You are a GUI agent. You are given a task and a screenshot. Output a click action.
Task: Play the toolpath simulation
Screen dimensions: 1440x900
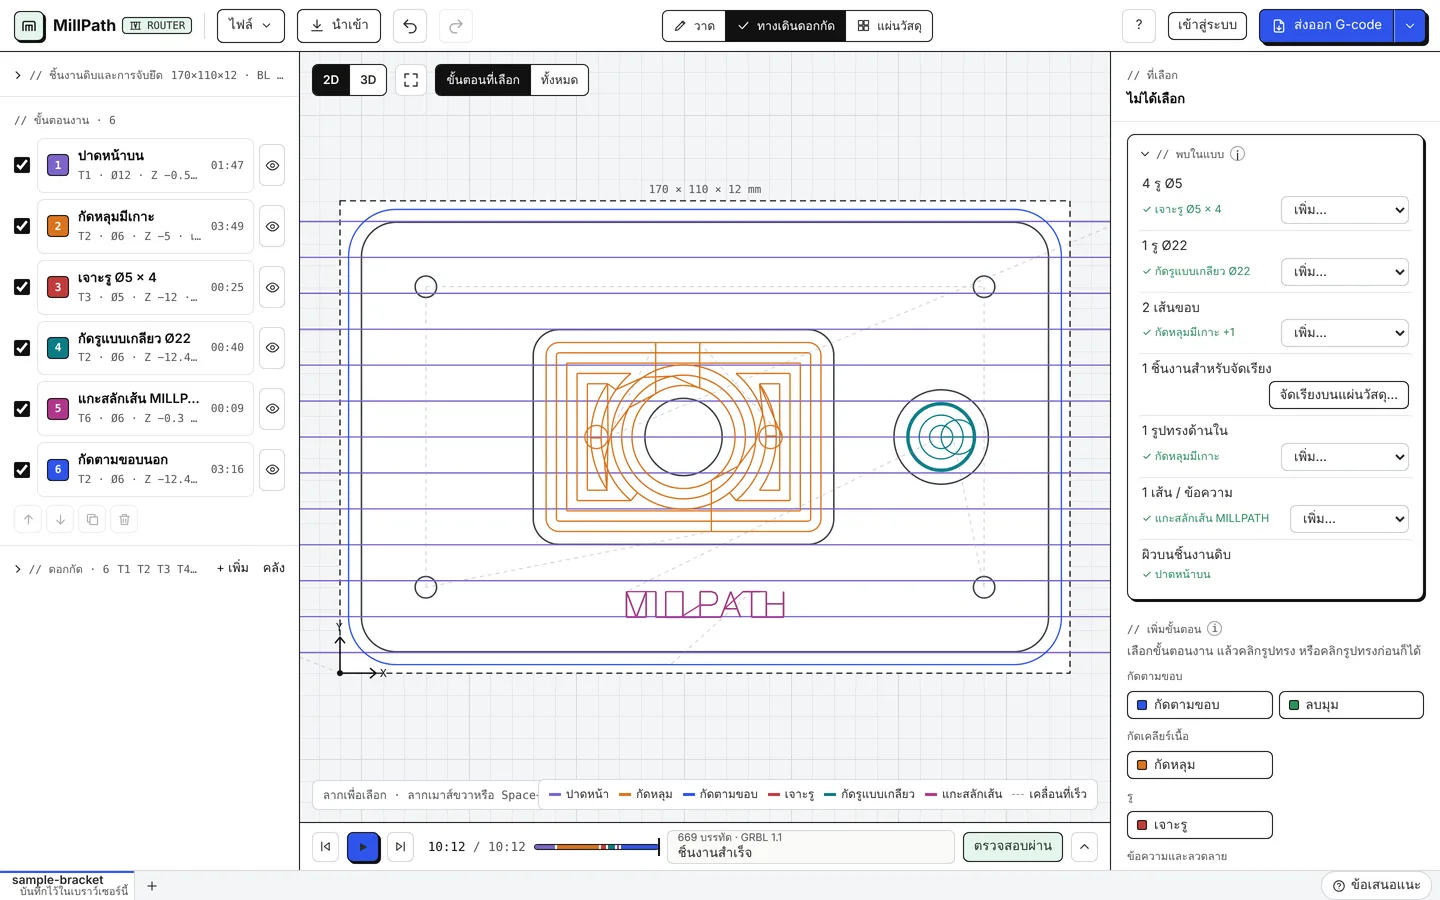click(363, 847)
